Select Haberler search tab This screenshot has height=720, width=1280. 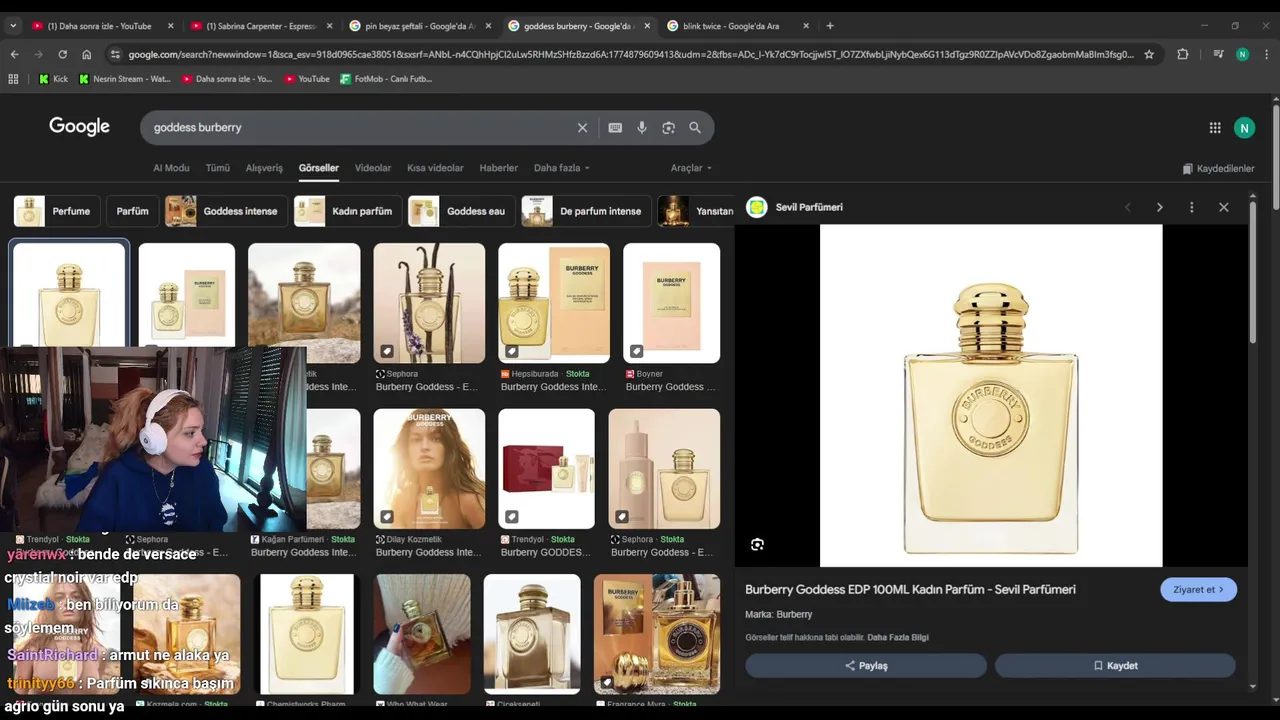[498, 168]
